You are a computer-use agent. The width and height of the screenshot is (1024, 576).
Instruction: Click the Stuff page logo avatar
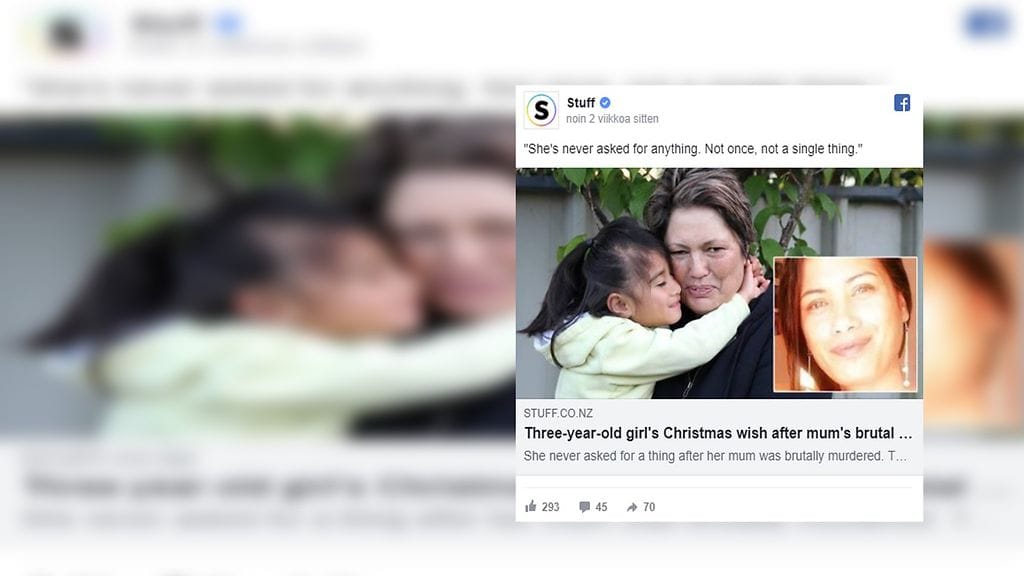coord(541,110)
